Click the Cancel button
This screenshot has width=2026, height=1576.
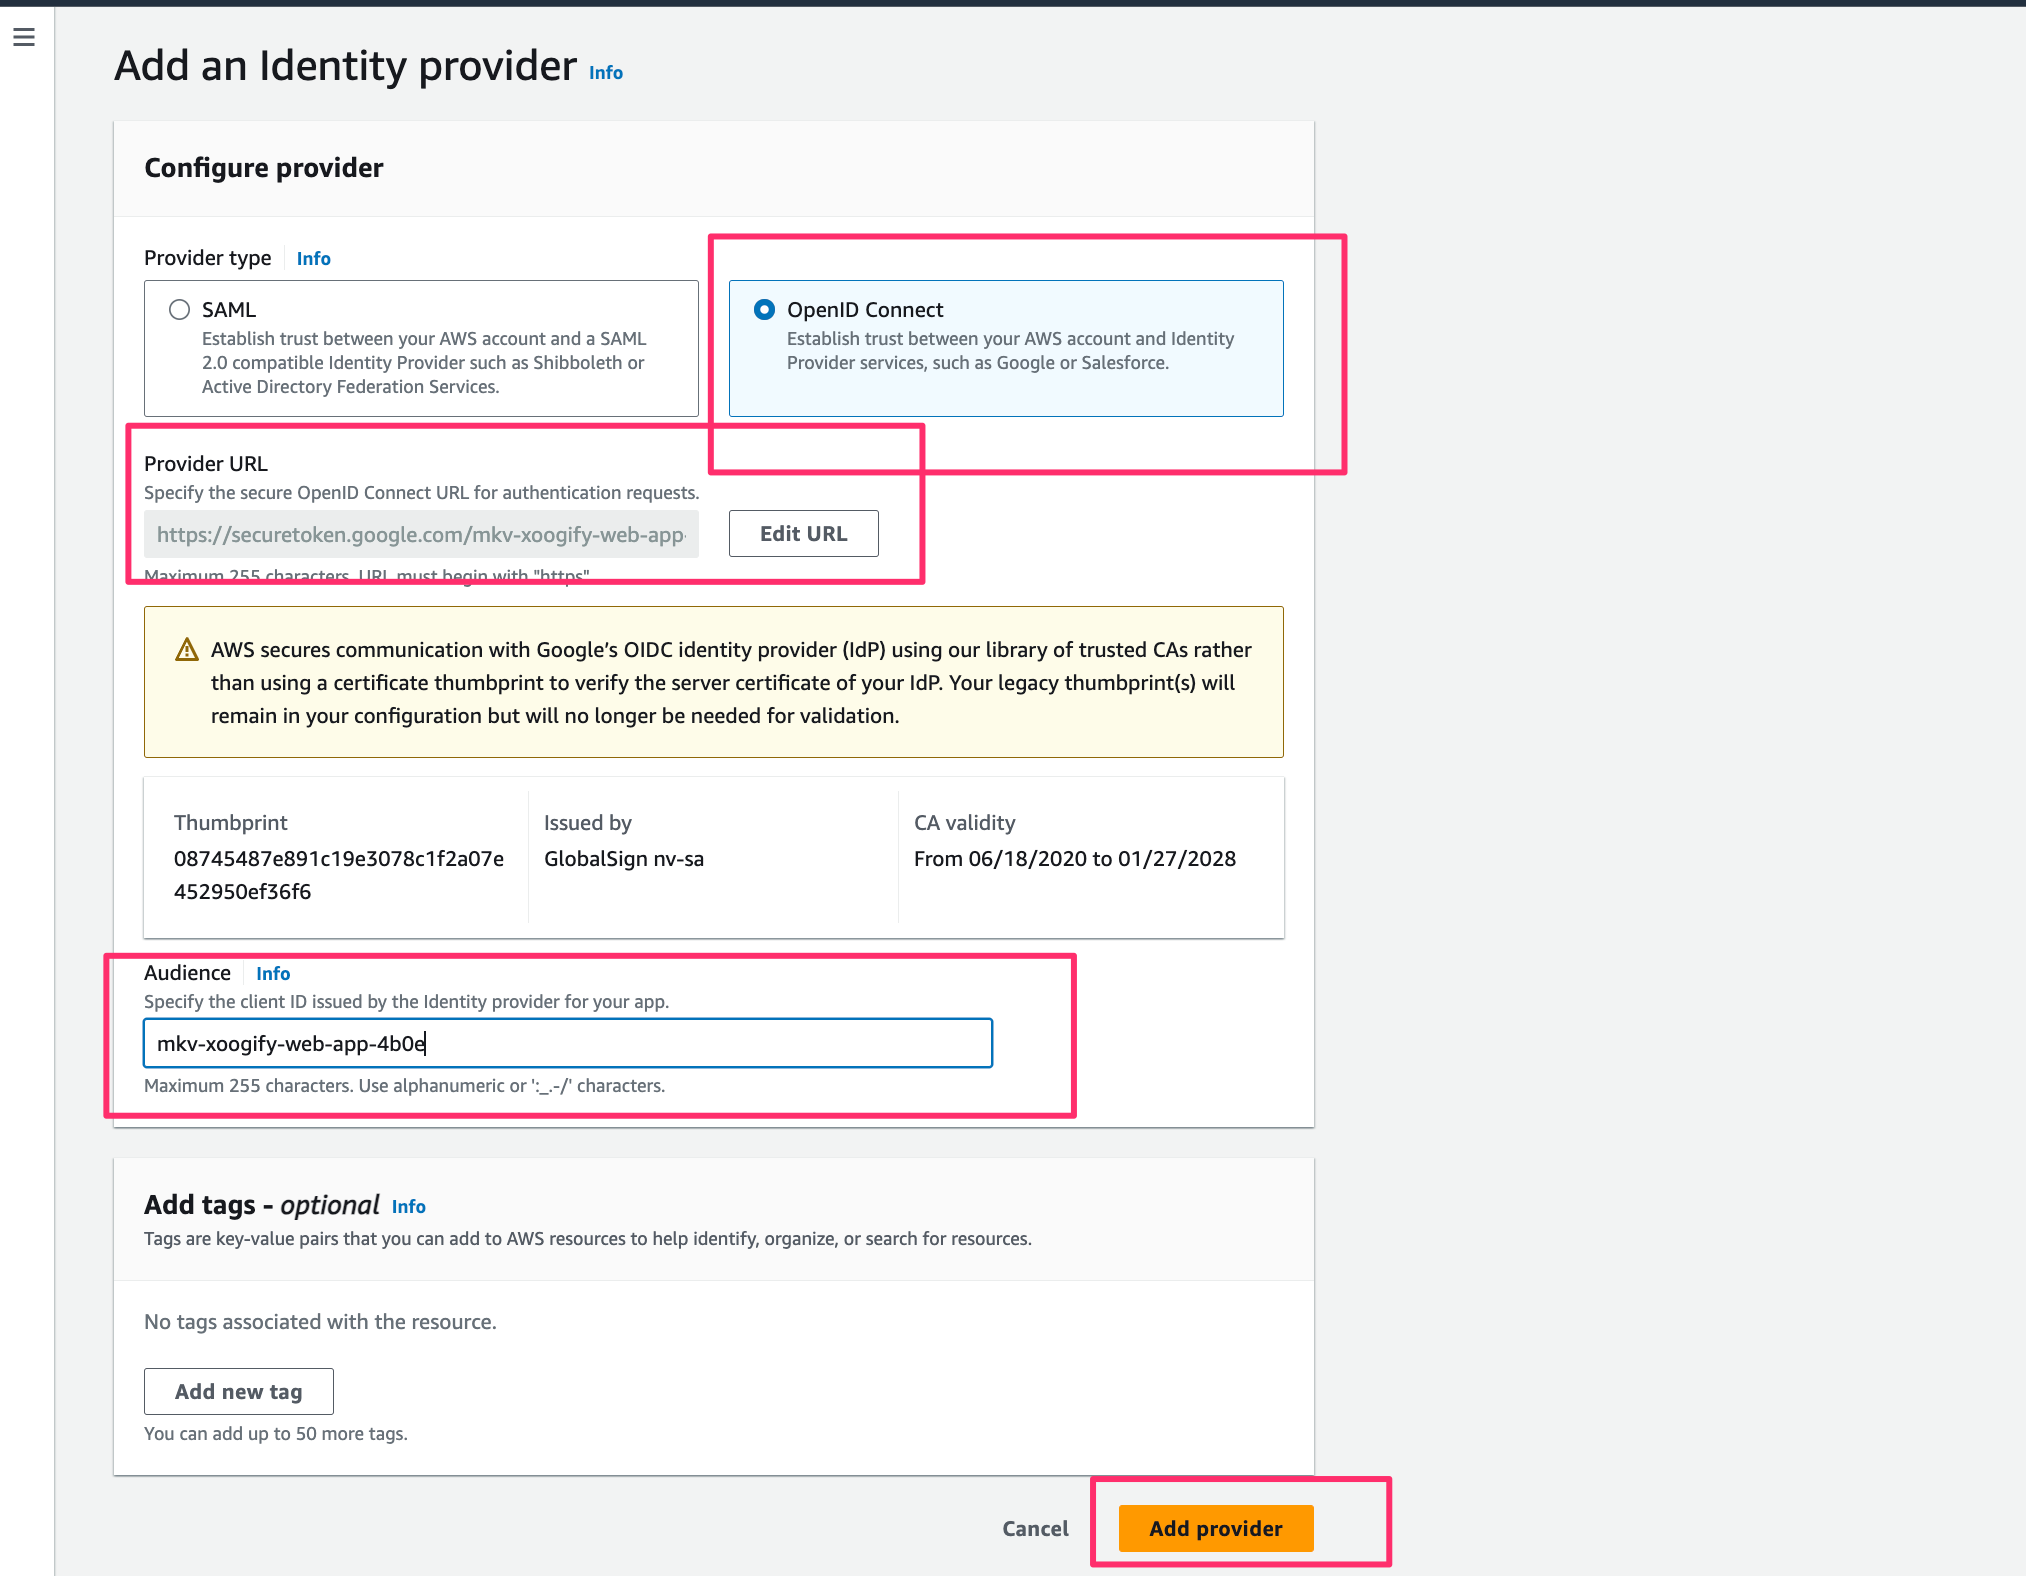1035,1529
